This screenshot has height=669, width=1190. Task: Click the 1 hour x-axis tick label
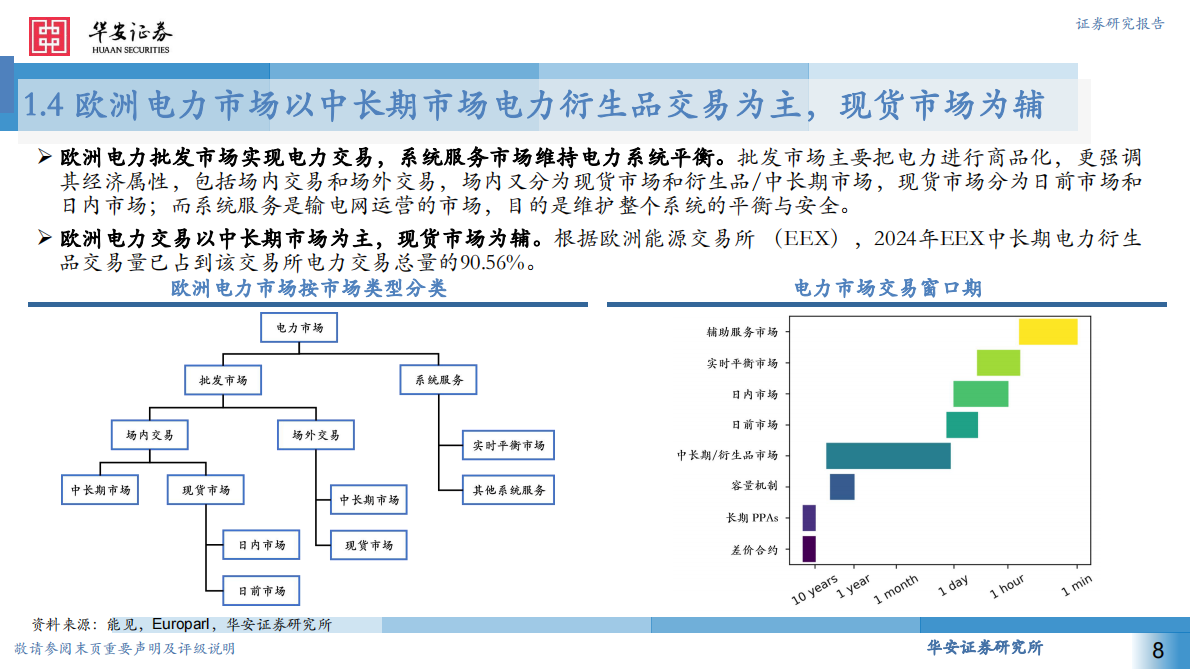tap(1006, 586)
